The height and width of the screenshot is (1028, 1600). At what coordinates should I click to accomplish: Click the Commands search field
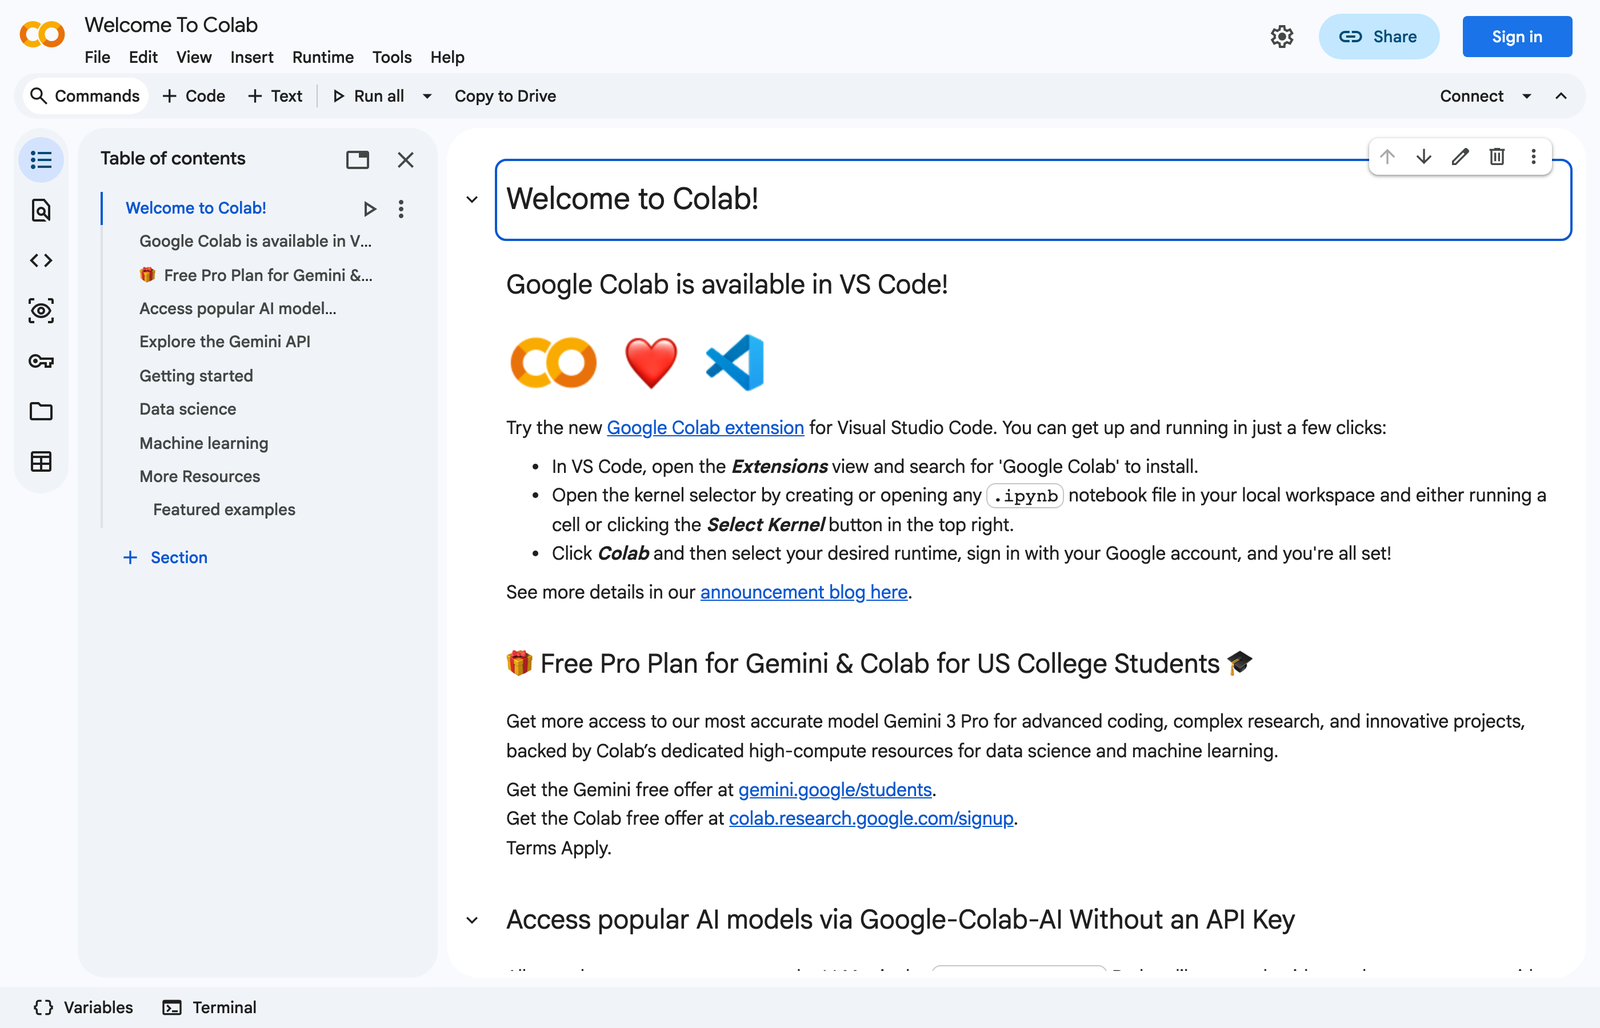[85, 96]
